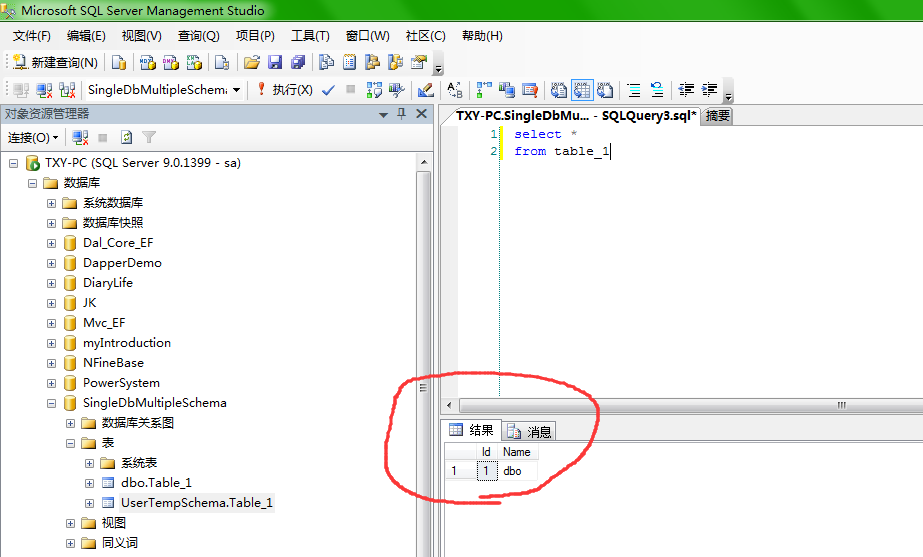923x557 pixels.
Task: Switch to the 摘要 tab
Action: [718, 115]
